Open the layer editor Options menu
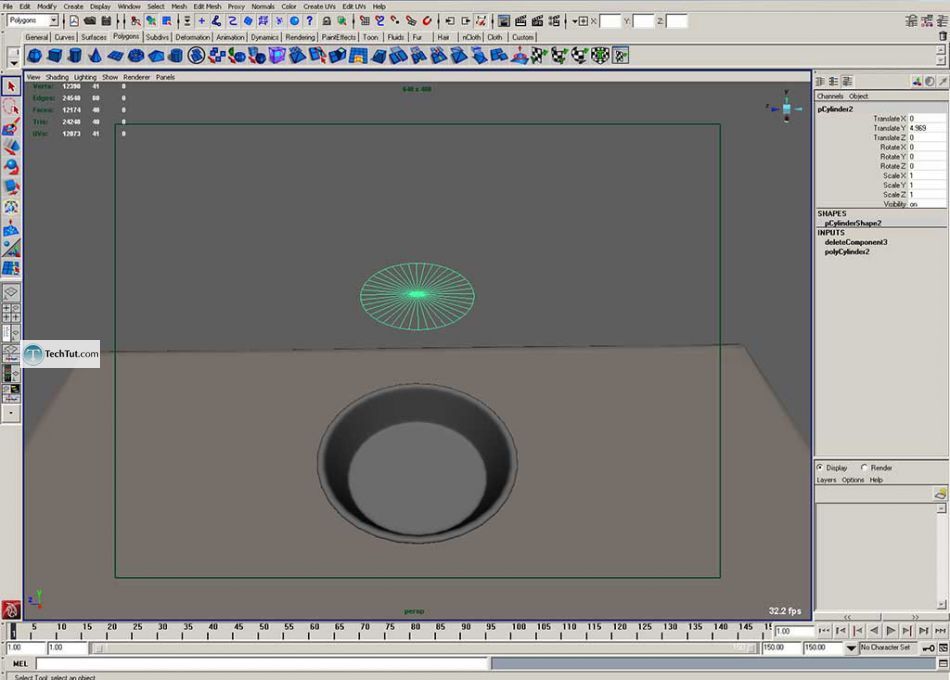Viewport: 950px width, 680px height. tap(852, 480)
